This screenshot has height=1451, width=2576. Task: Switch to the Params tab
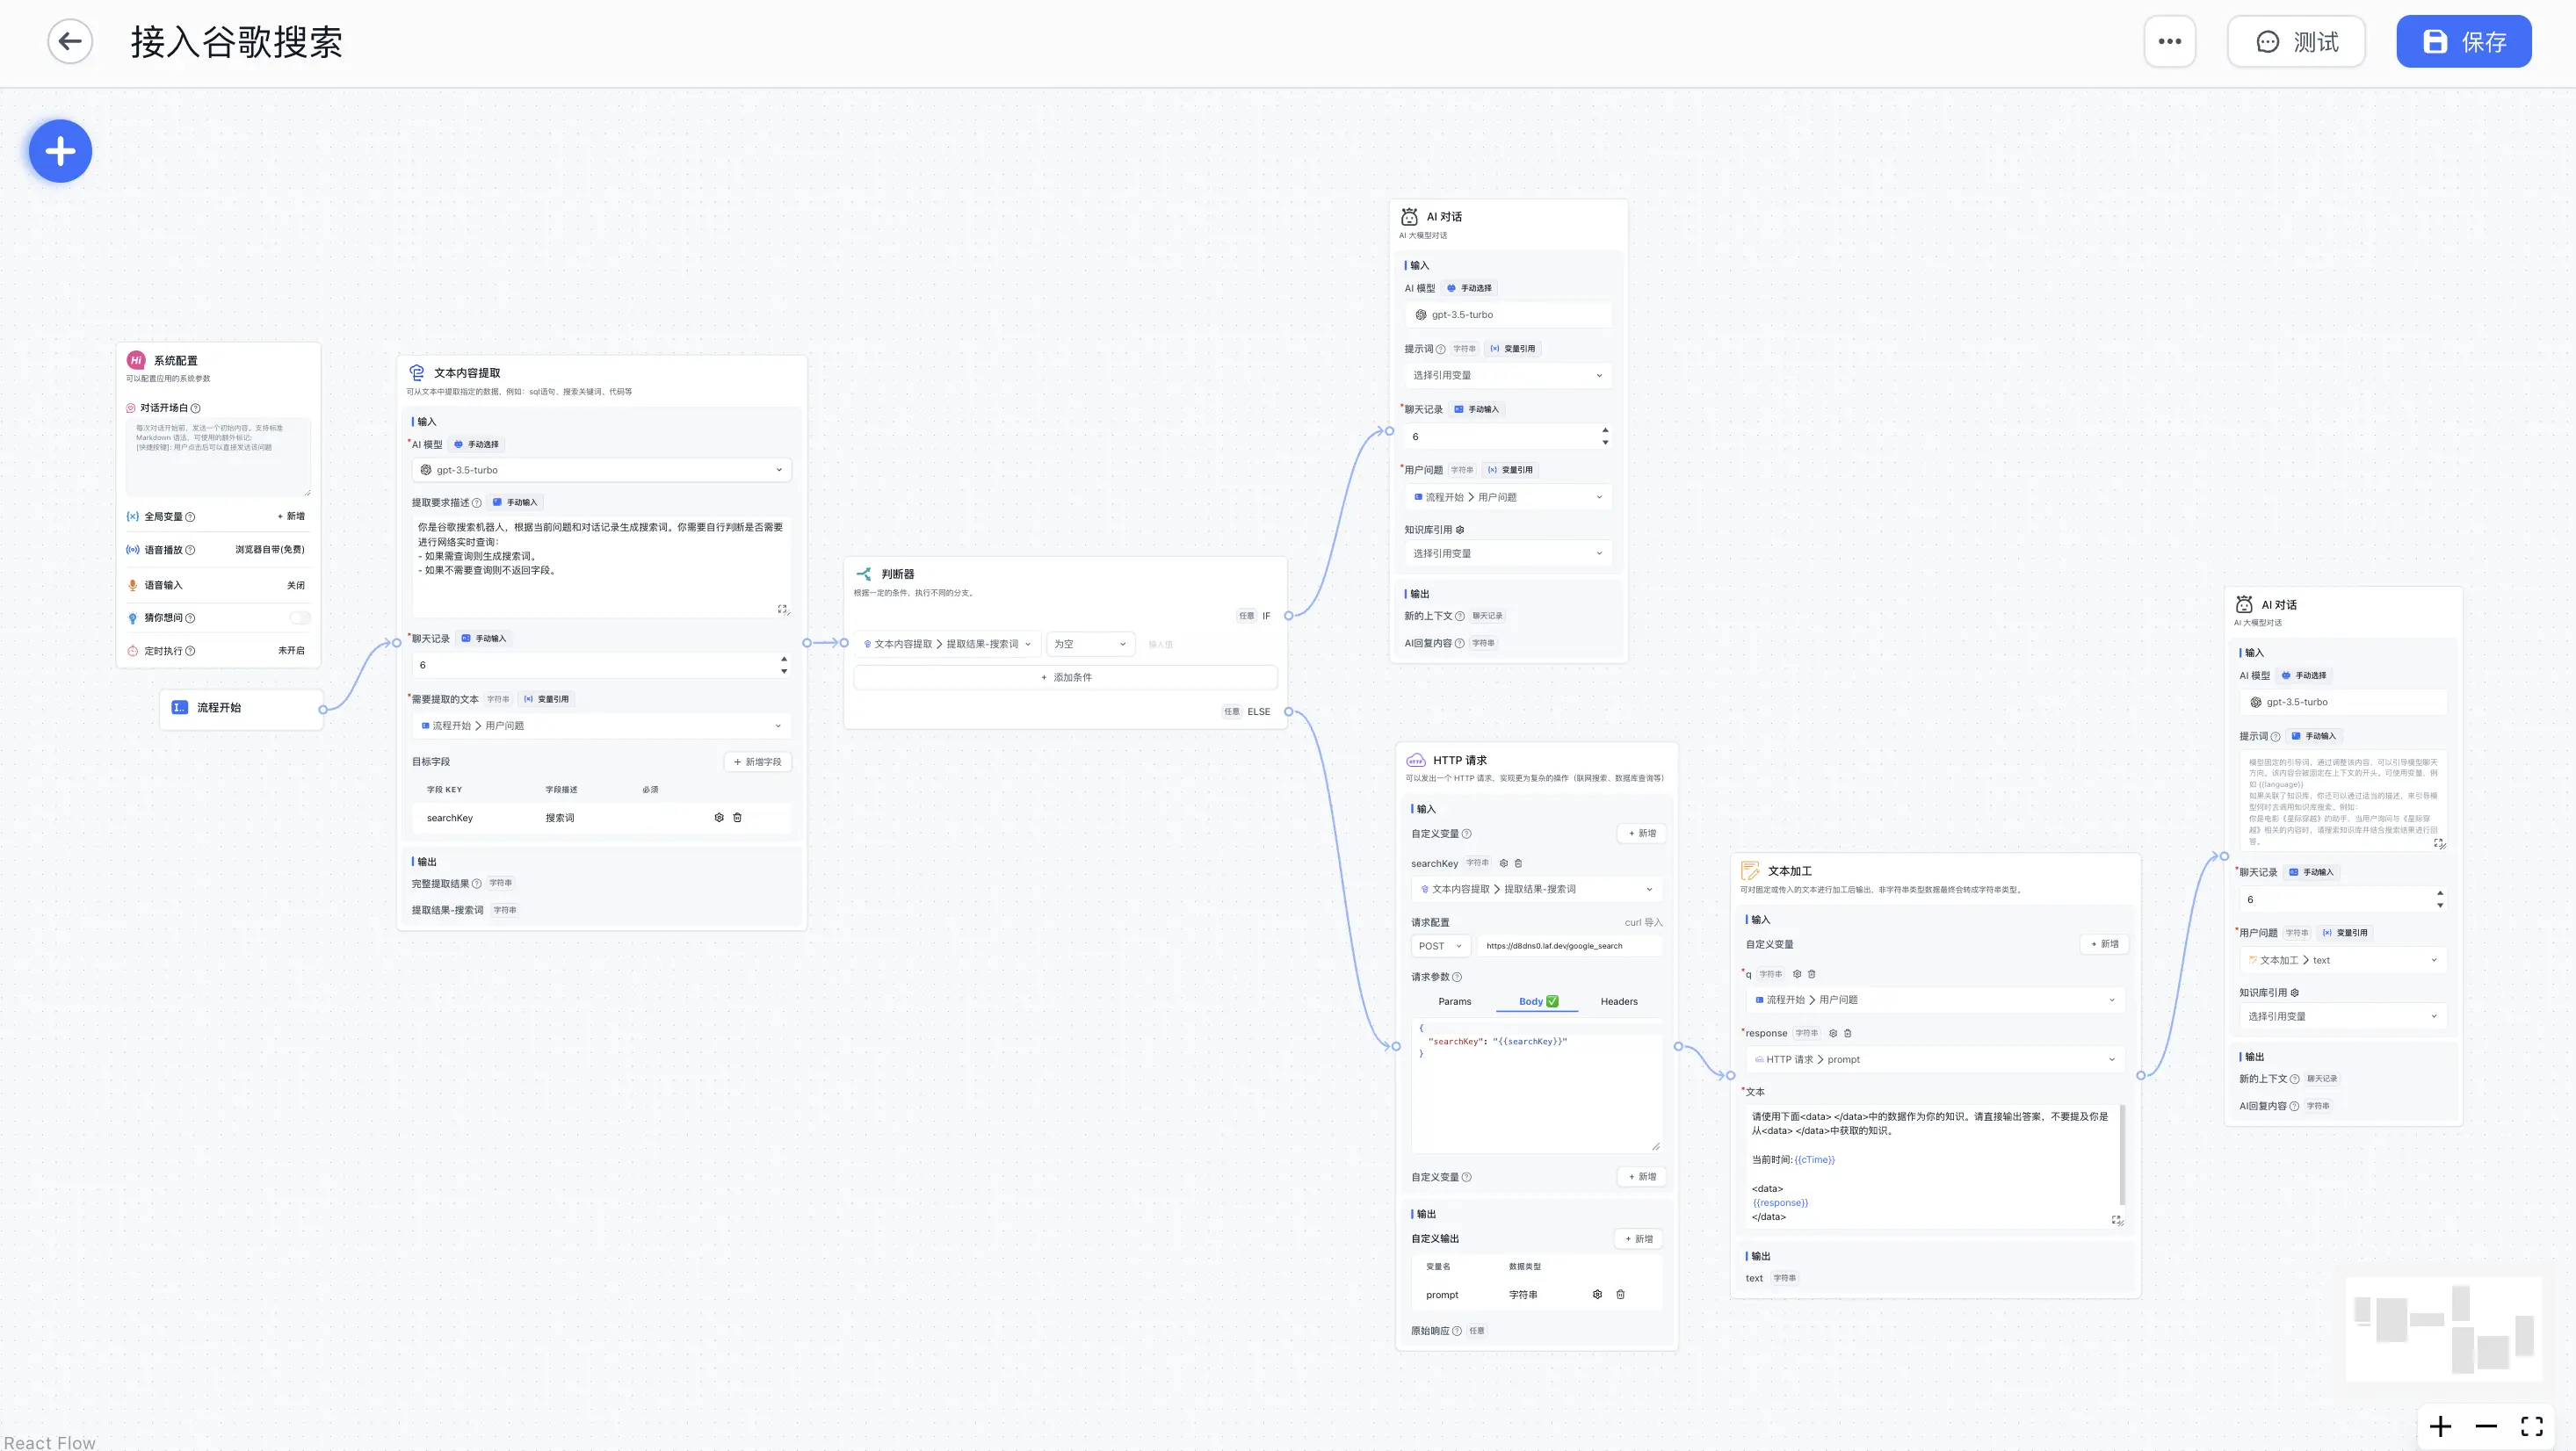point(1454,1002)
